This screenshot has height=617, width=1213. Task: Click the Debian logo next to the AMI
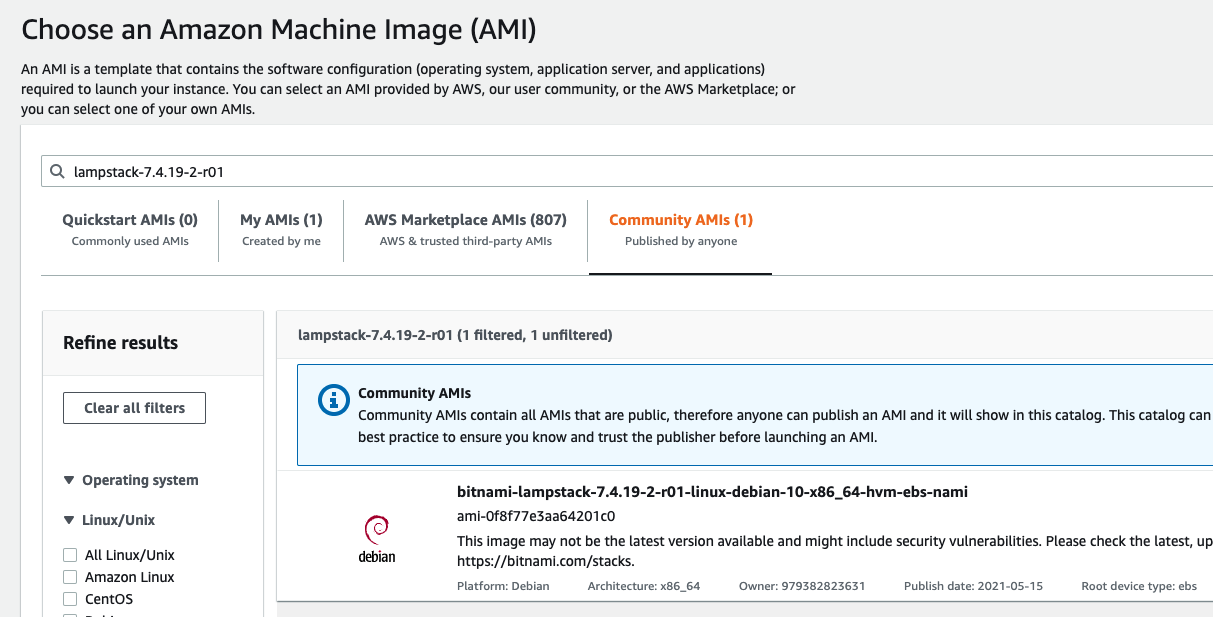377,530
